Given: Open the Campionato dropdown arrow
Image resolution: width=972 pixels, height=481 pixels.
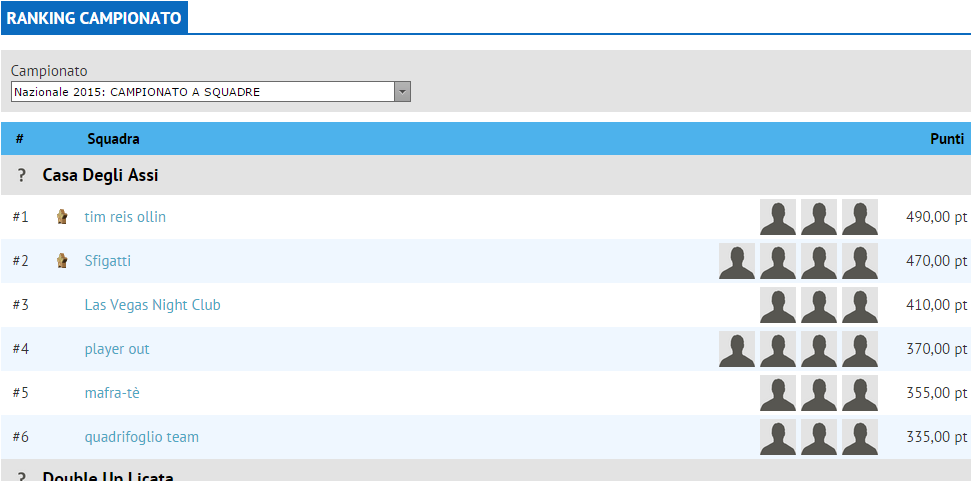Looking at the screenshot, I should [x=402, y=92].
